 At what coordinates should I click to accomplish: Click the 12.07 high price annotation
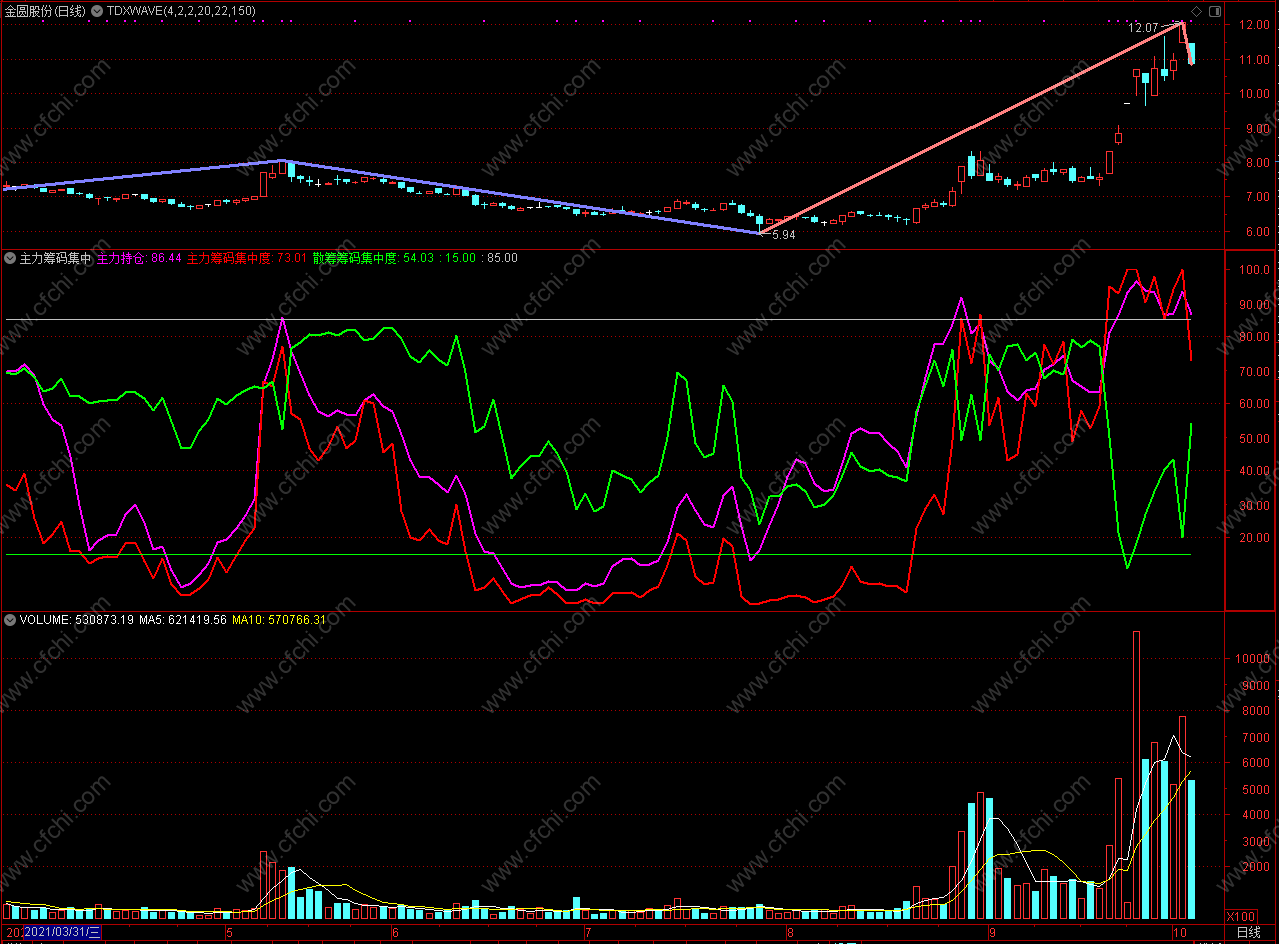[1144, 28]
